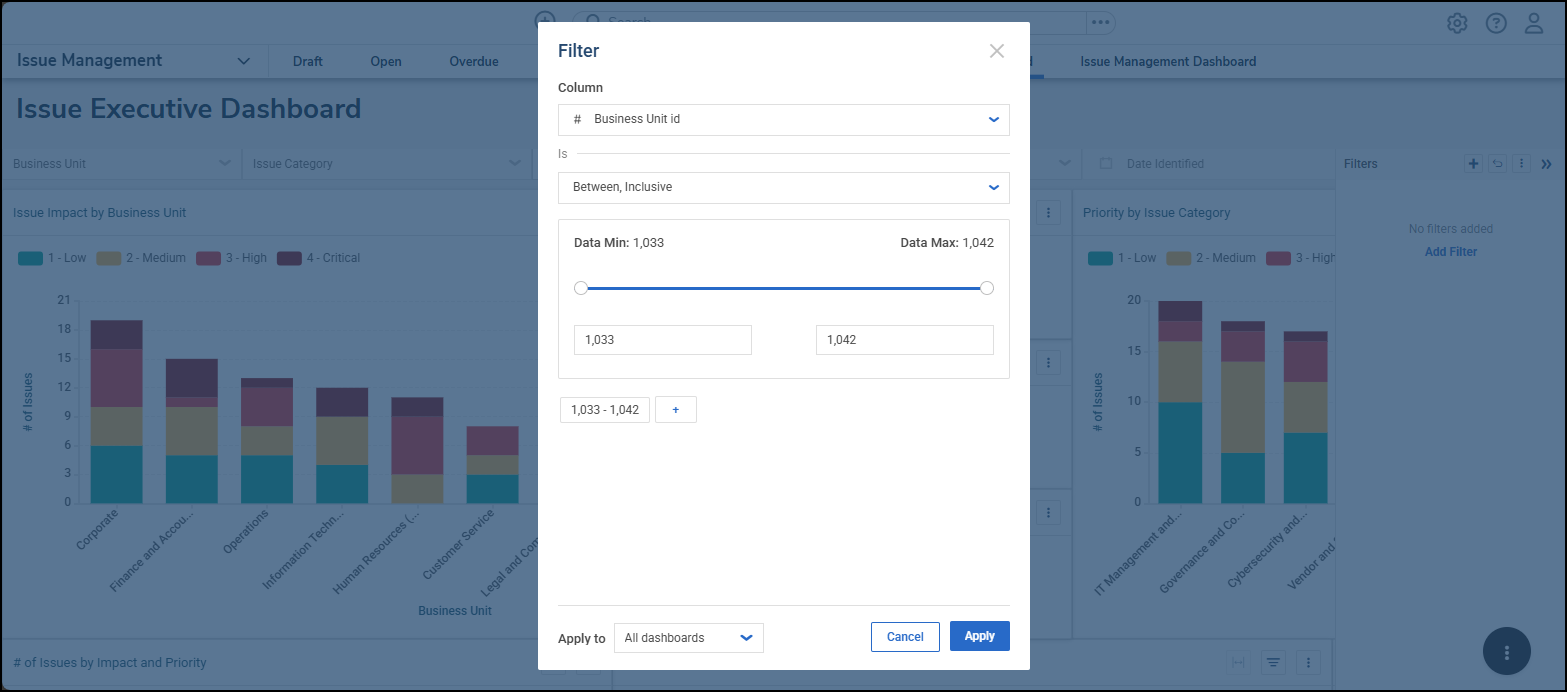Click the search bar ellipsis options icon

tap(1100, 22)
